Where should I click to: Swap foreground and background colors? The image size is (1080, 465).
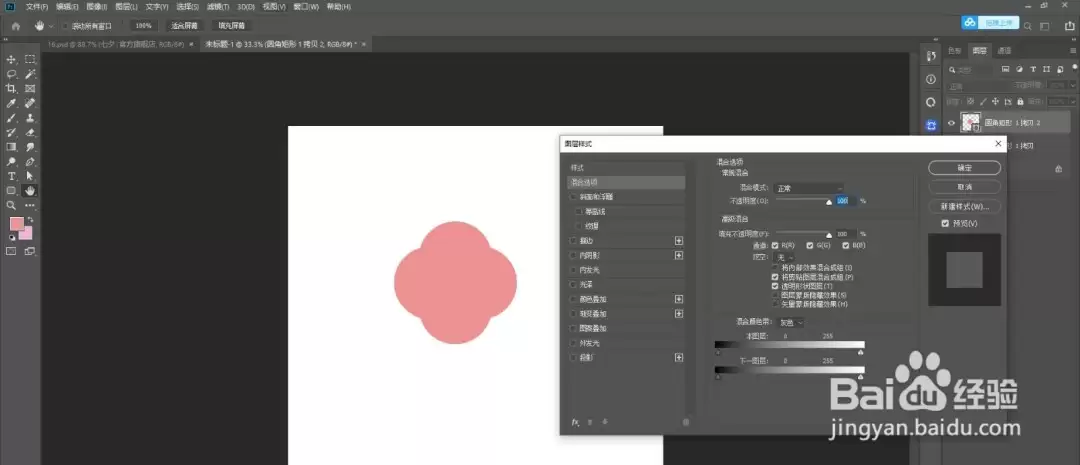(30, 220)
